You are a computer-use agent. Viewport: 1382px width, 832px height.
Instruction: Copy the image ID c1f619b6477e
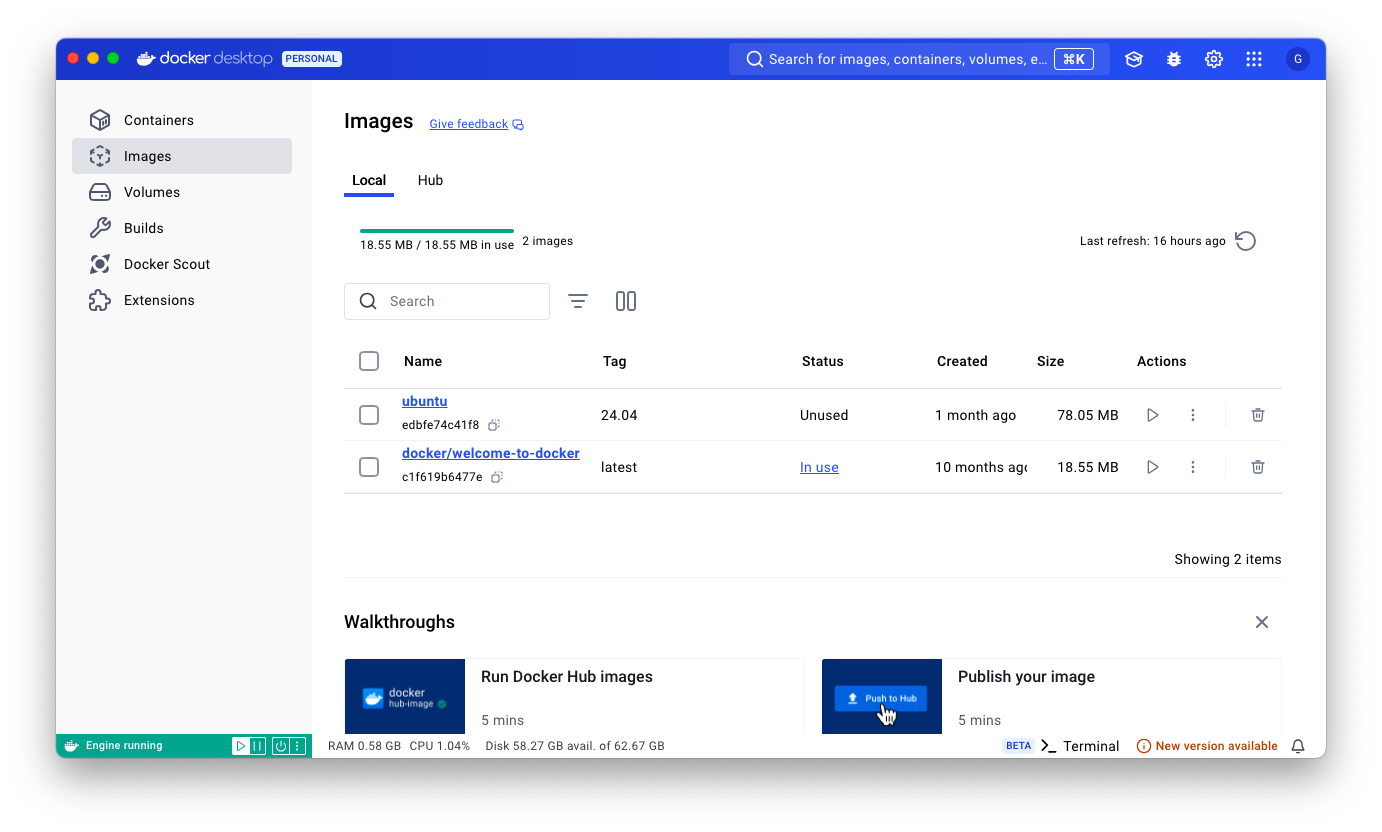497,477
